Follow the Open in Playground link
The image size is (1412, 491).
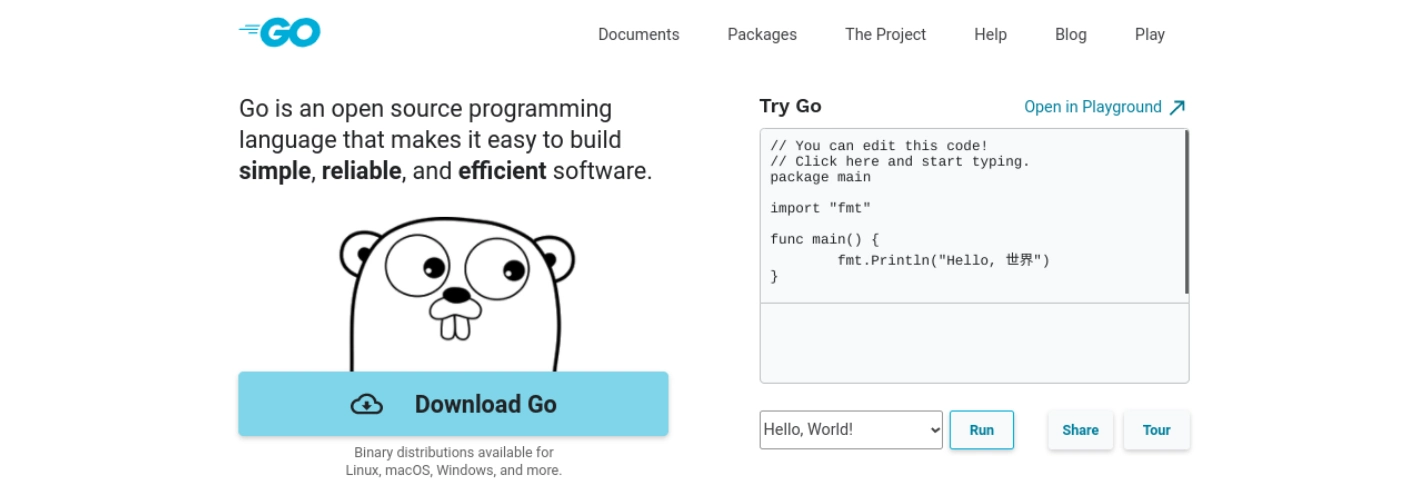click(1092, 107)
